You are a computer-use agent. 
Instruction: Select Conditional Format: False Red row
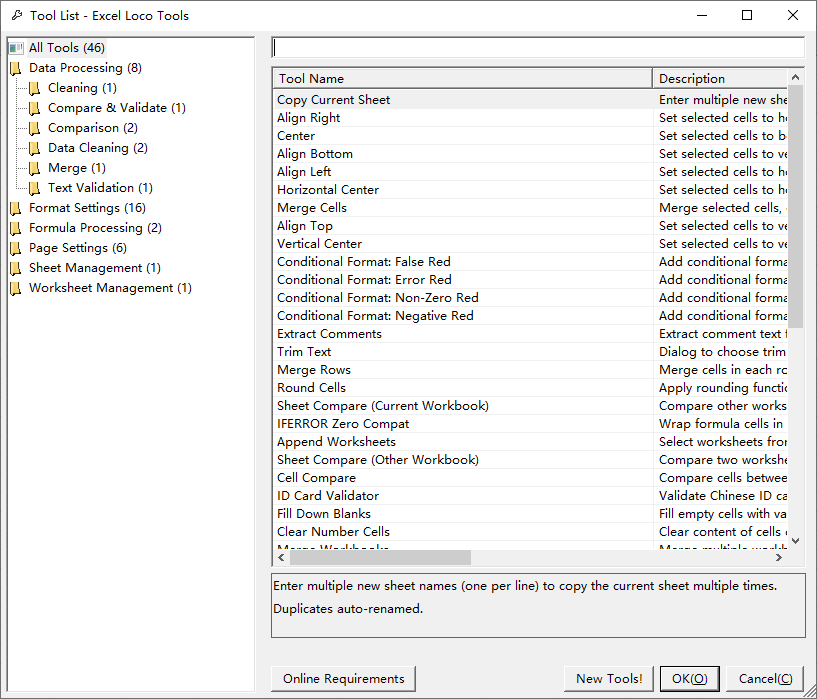530,262
